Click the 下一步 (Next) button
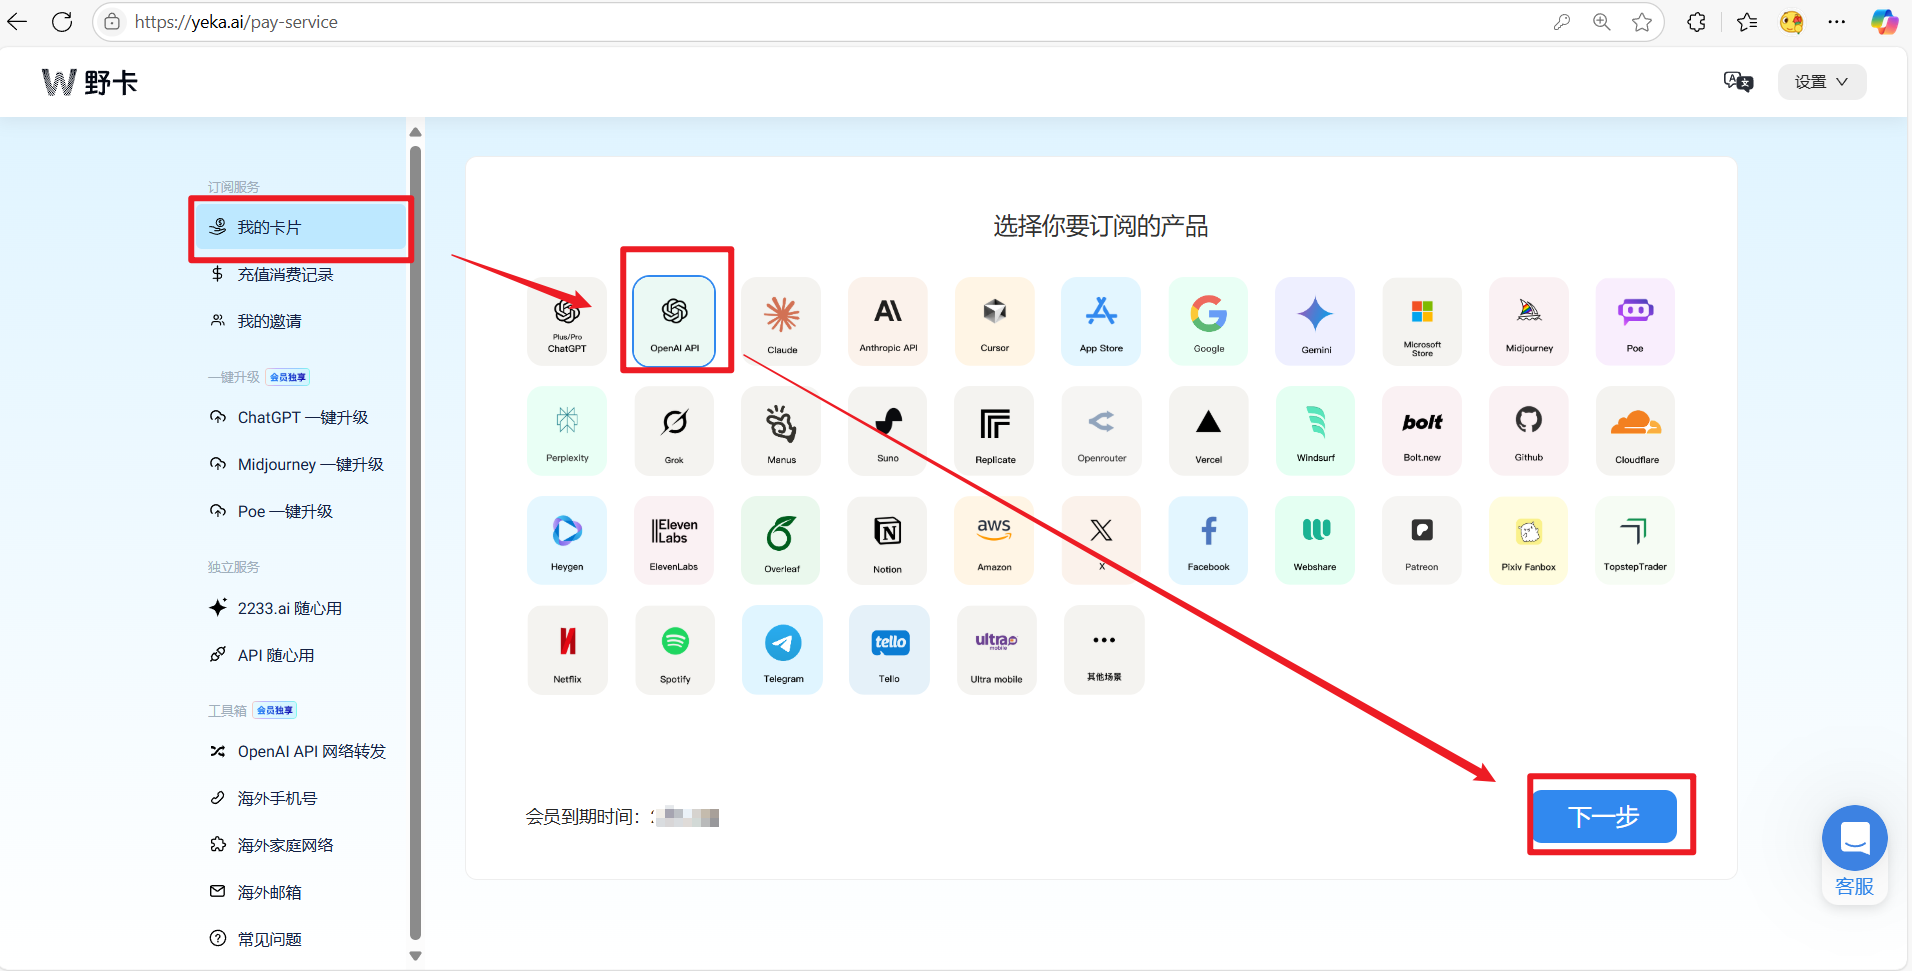Viewport: 1912px width, 971px height. (x=1604, y=816)
